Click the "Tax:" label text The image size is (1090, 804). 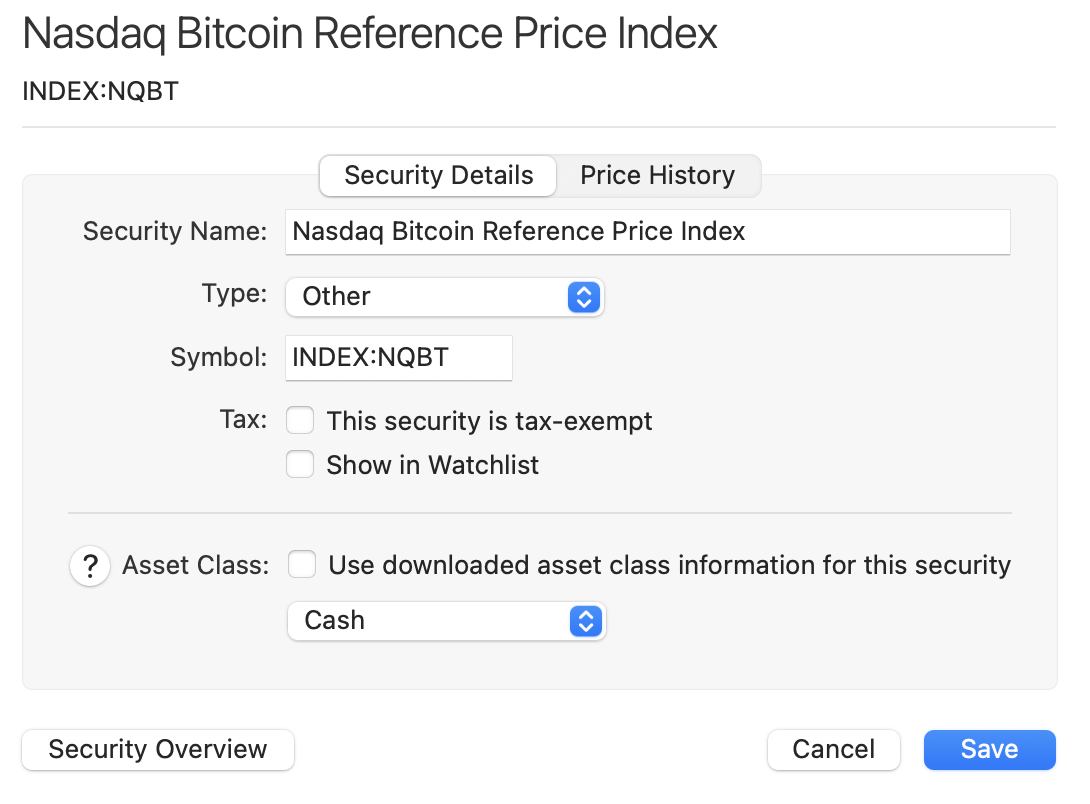[x=242, y=420]
